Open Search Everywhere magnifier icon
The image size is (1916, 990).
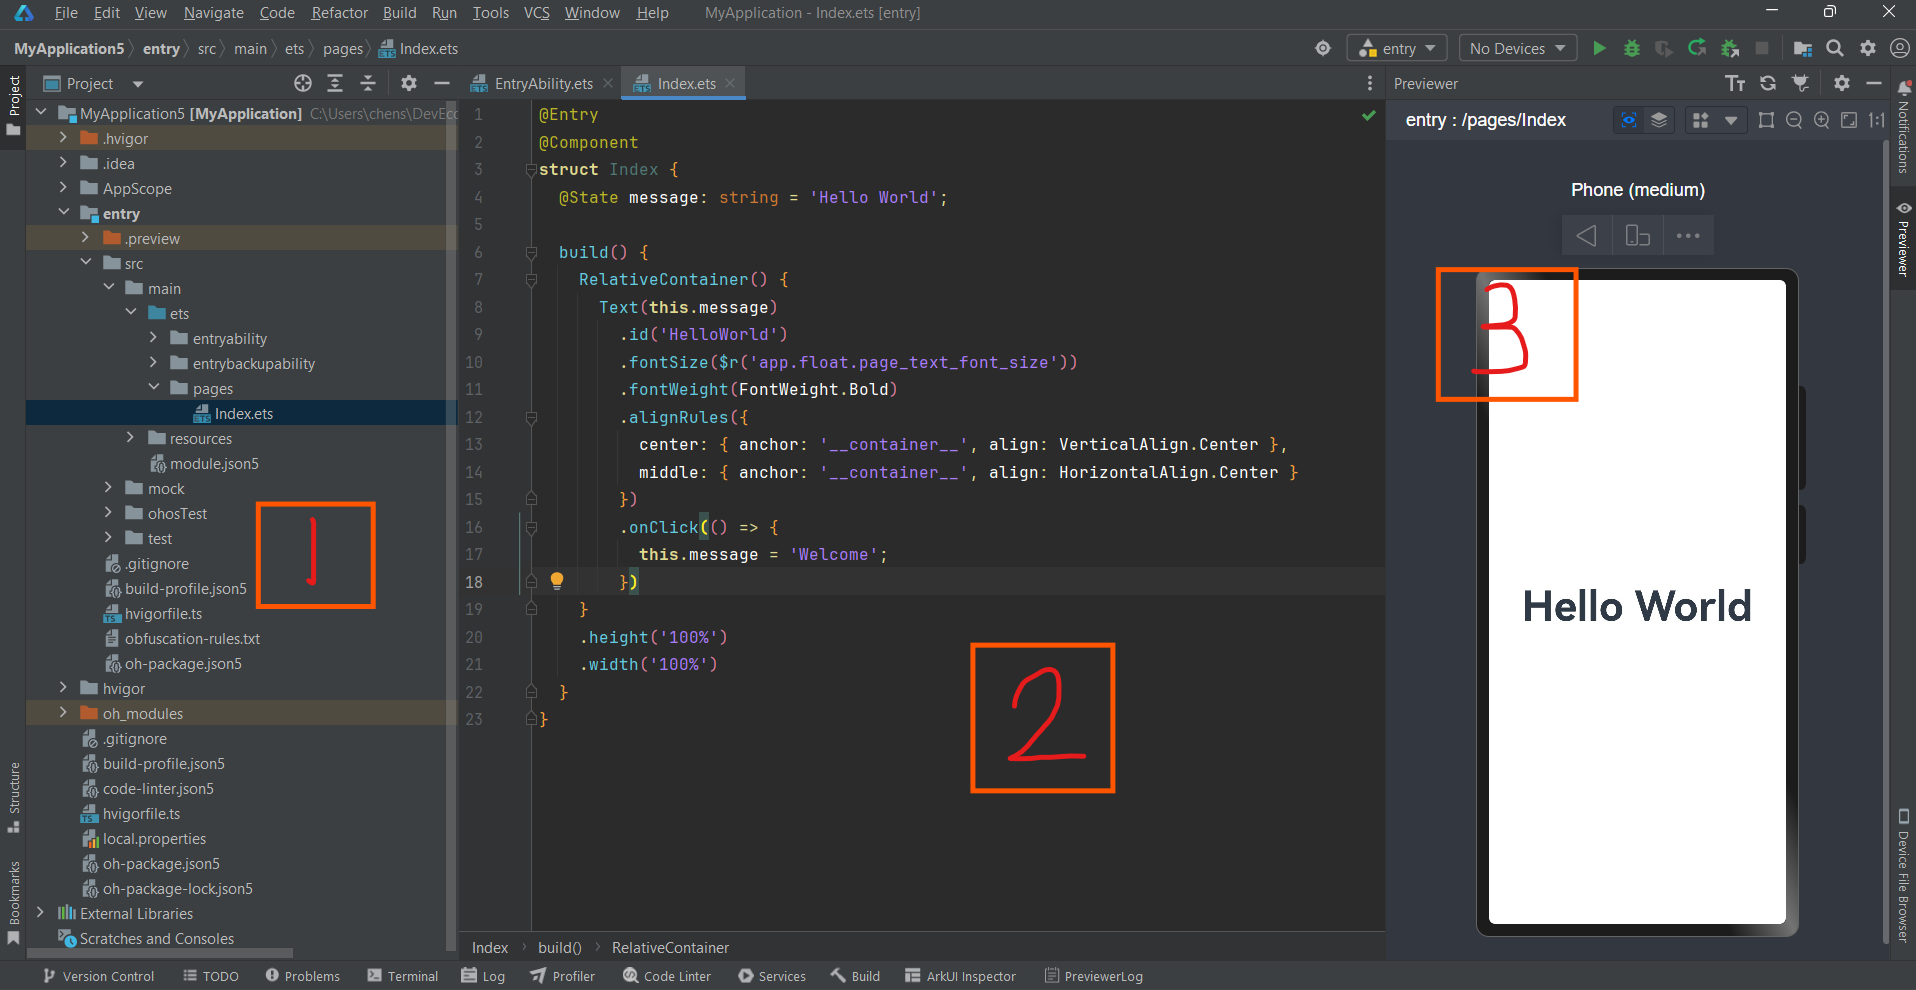1835,48
